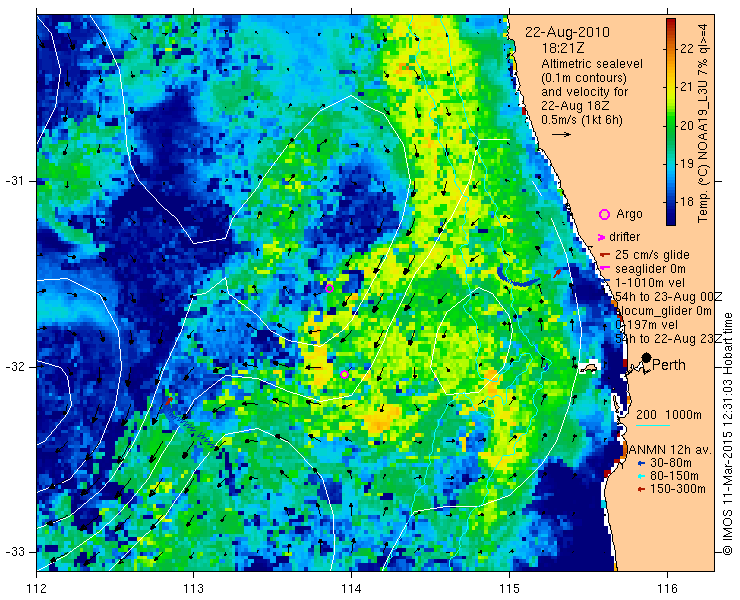Viewport: 740px width, 600px height.
Task: Click the Altimetric sealevel text
Action: [592, 64]
